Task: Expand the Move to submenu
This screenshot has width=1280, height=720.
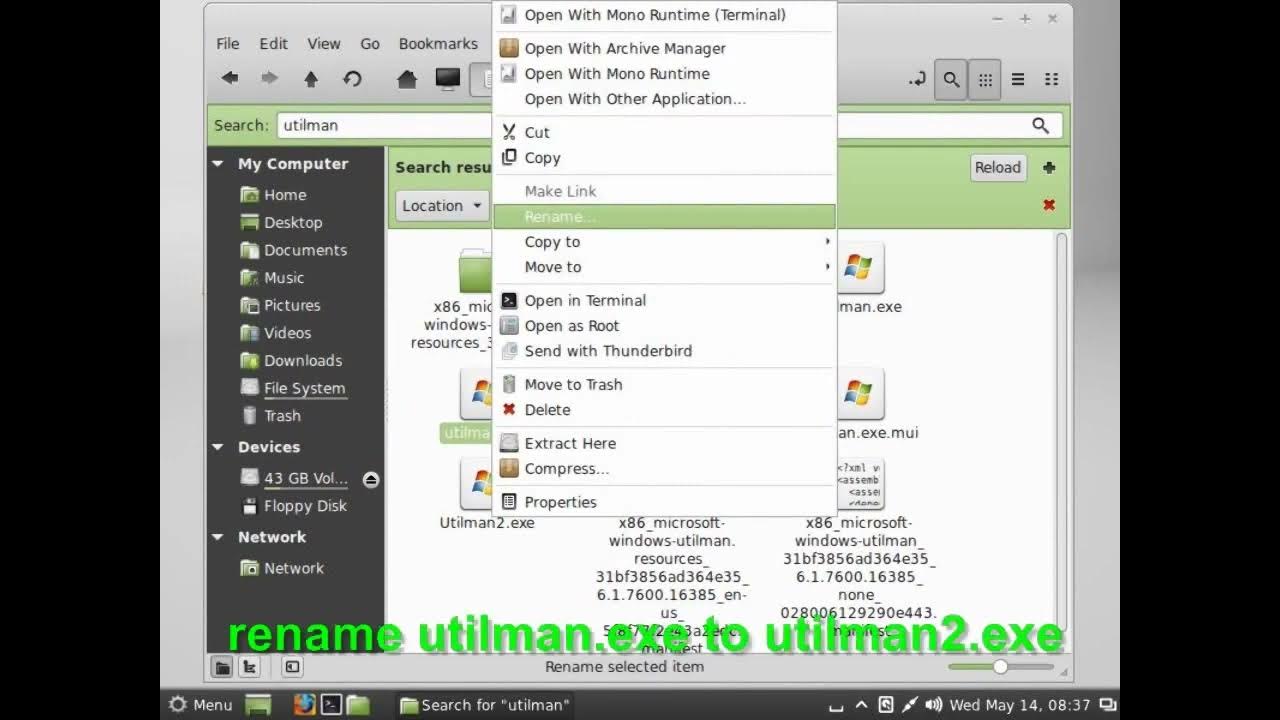Action: 664,267
